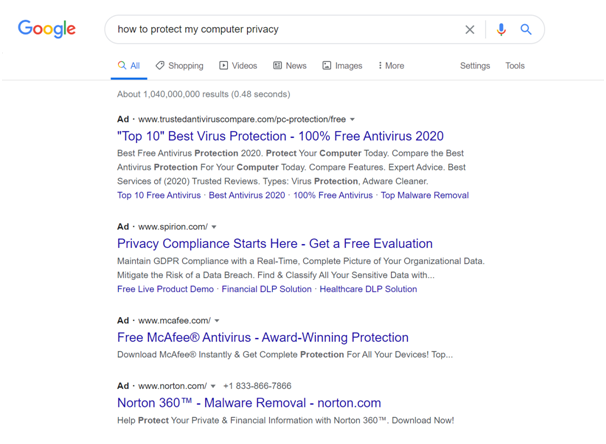
Task: Open the Tools menu
Action: (x=515, y=66)
